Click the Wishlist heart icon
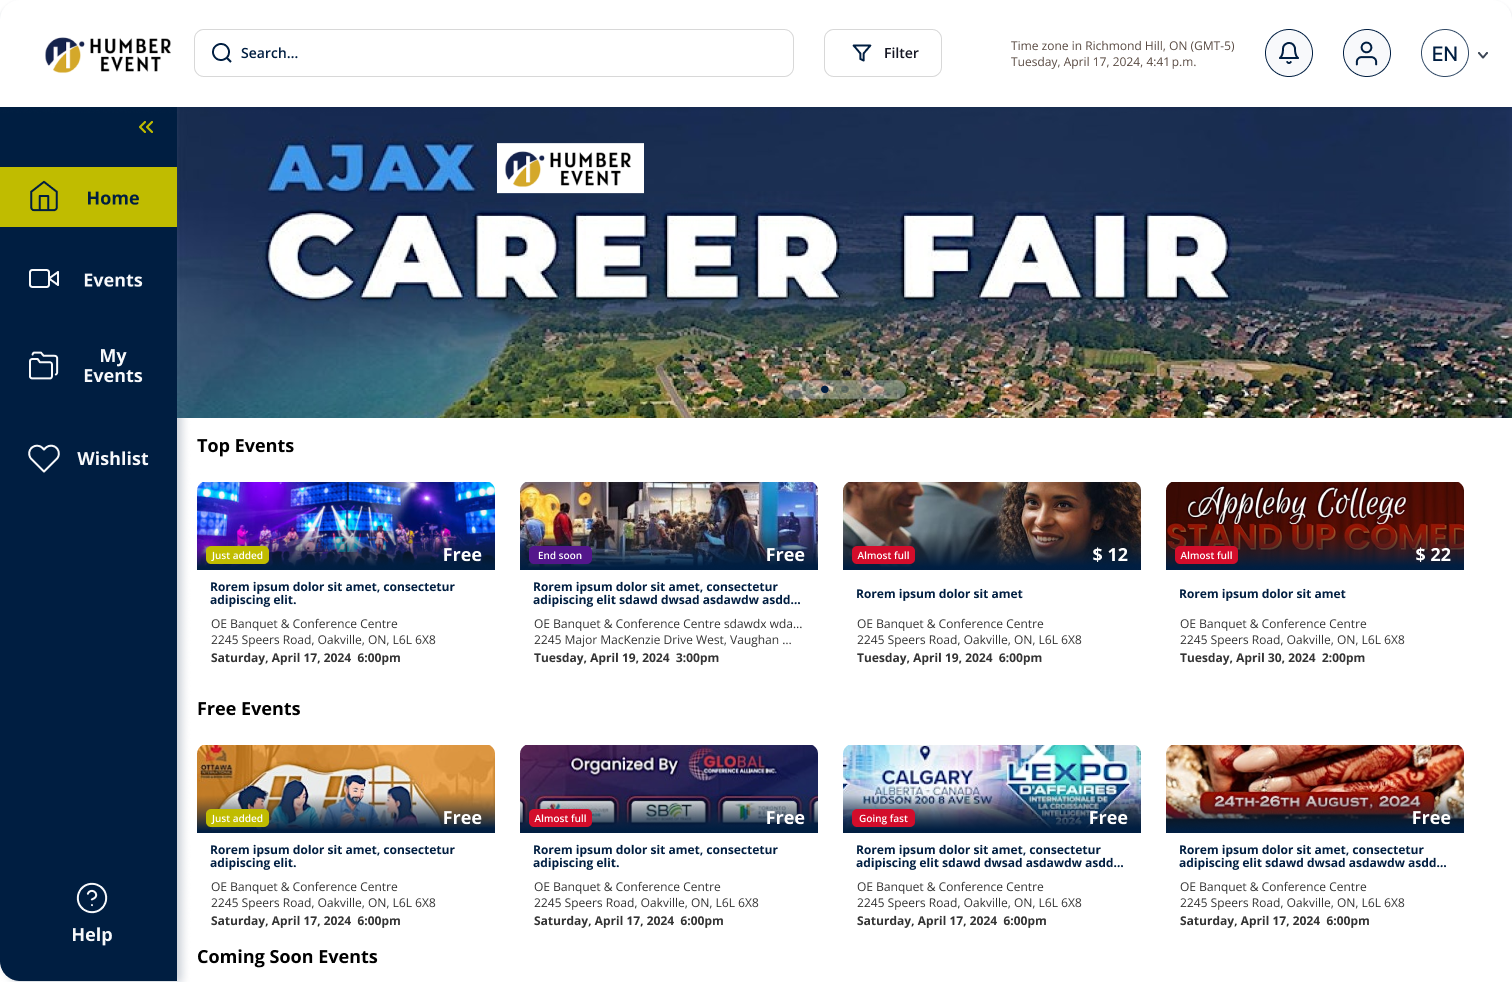Viewport: 1512px width, 982px height. (44, 458)
